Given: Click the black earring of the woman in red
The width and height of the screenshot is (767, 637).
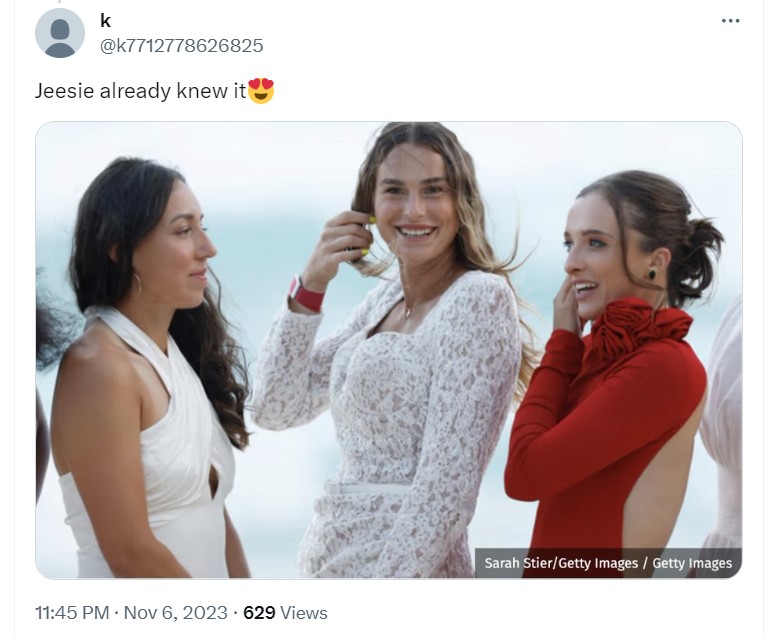Looking at the screenshot, I should [651, 274].
